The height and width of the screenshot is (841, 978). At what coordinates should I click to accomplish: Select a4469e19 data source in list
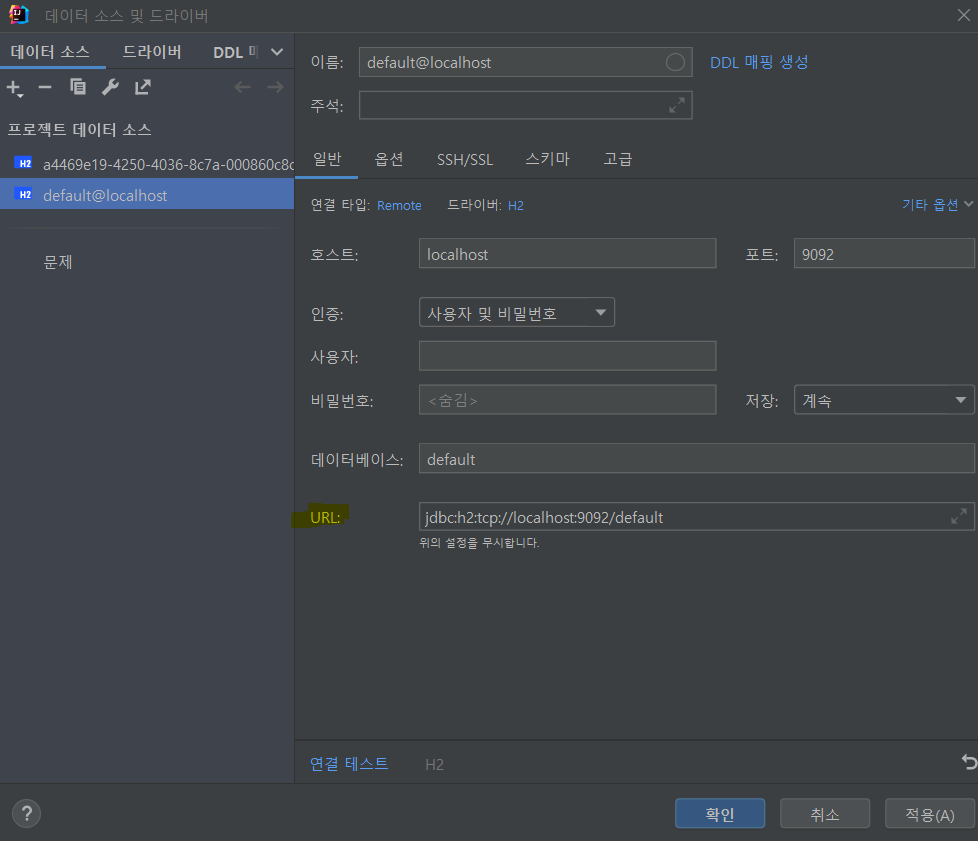147,164
